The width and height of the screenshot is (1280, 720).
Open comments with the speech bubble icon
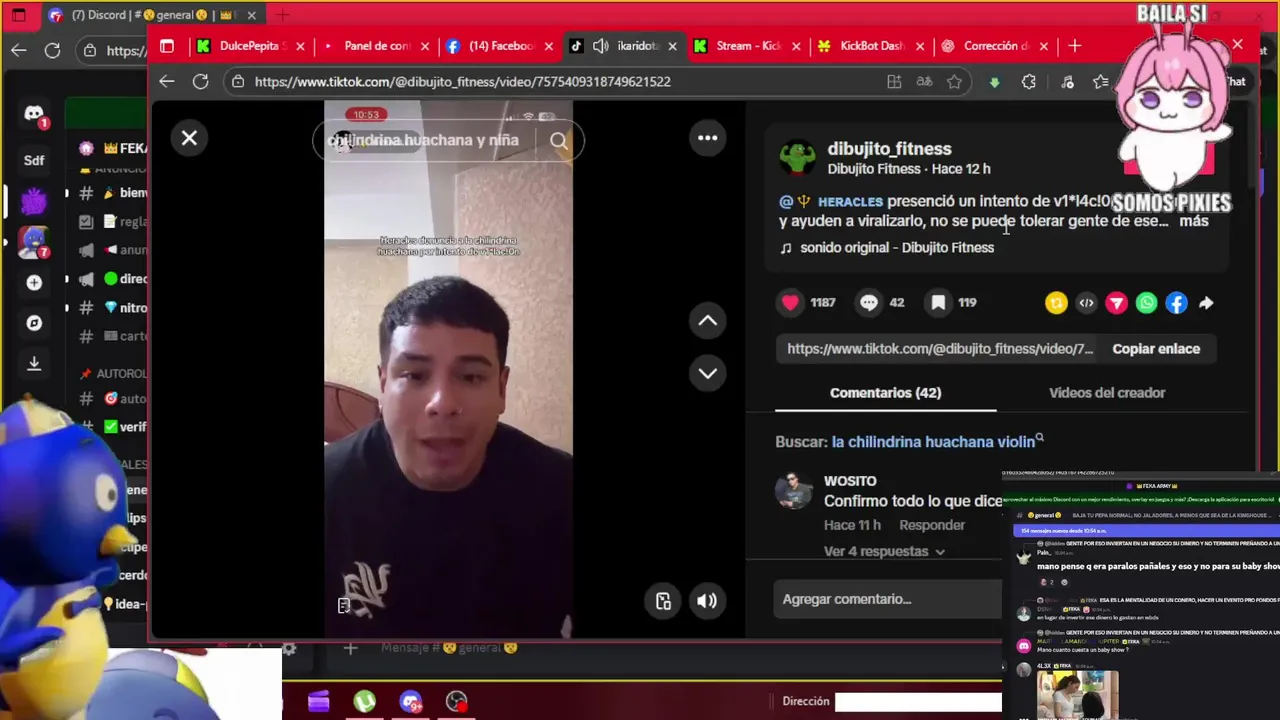point(869,302)
